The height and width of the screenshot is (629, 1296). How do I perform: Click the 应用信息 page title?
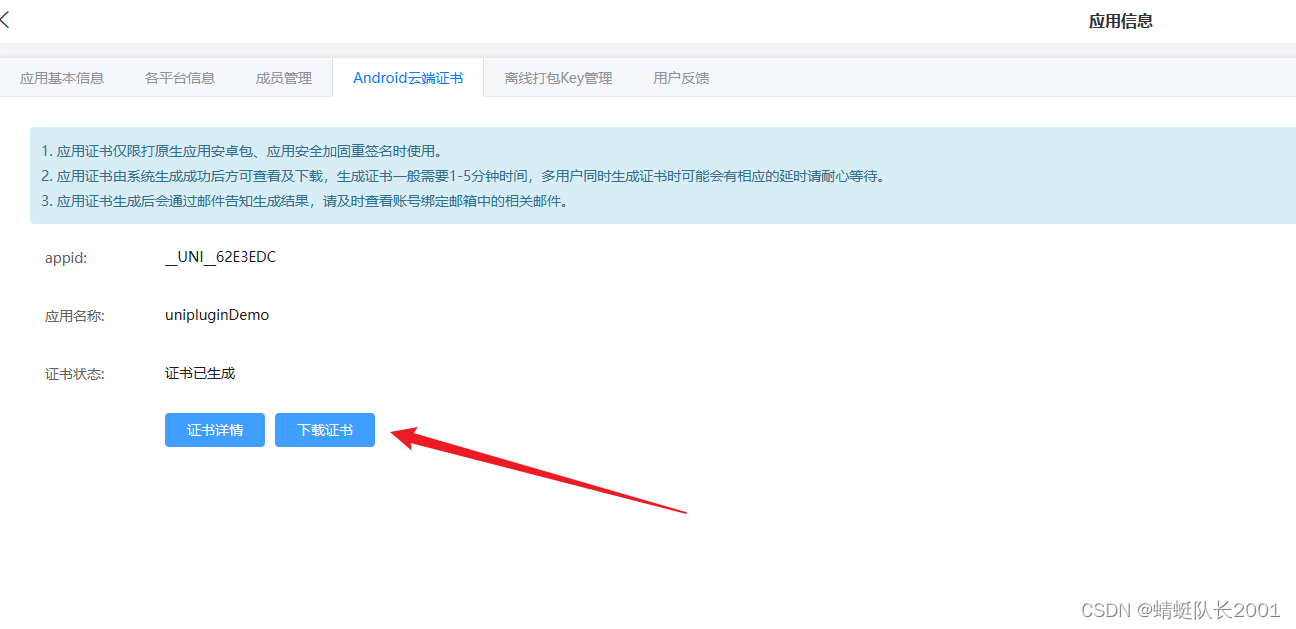(x=1121, y=21)
